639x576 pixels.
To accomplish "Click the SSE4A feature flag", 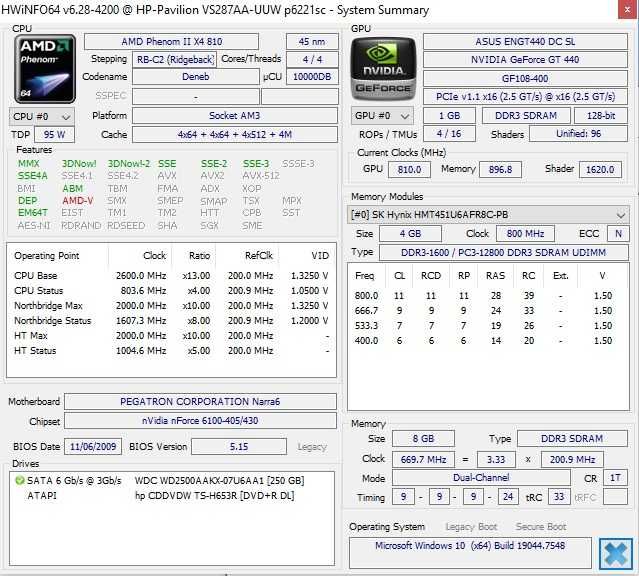I will [33, 176].
